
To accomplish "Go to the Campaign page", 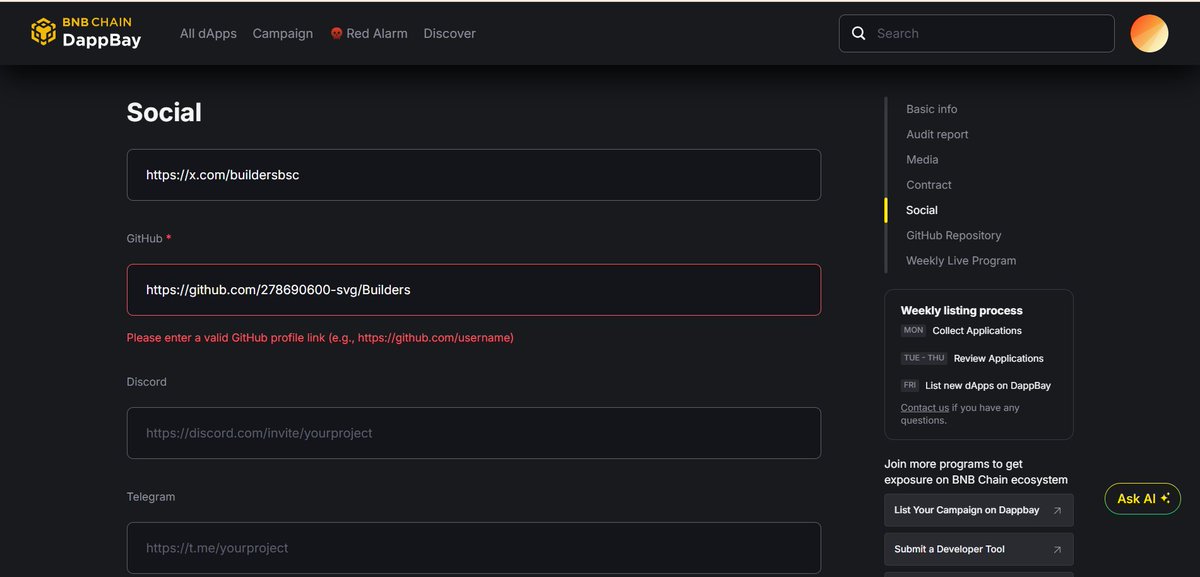I will click(x=283, y=33).
